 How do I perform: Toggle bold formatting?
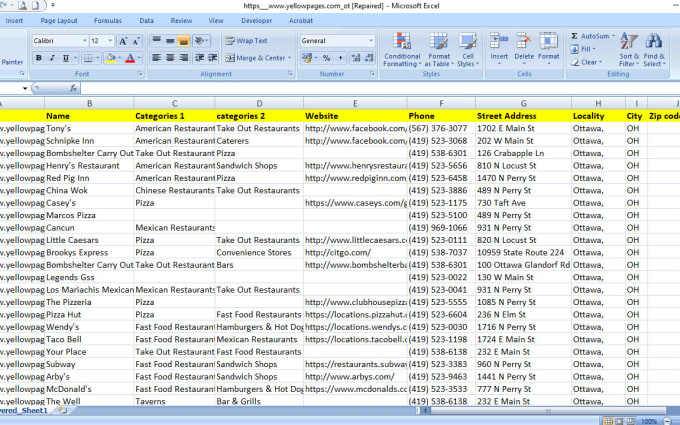(x=39, y=58)
